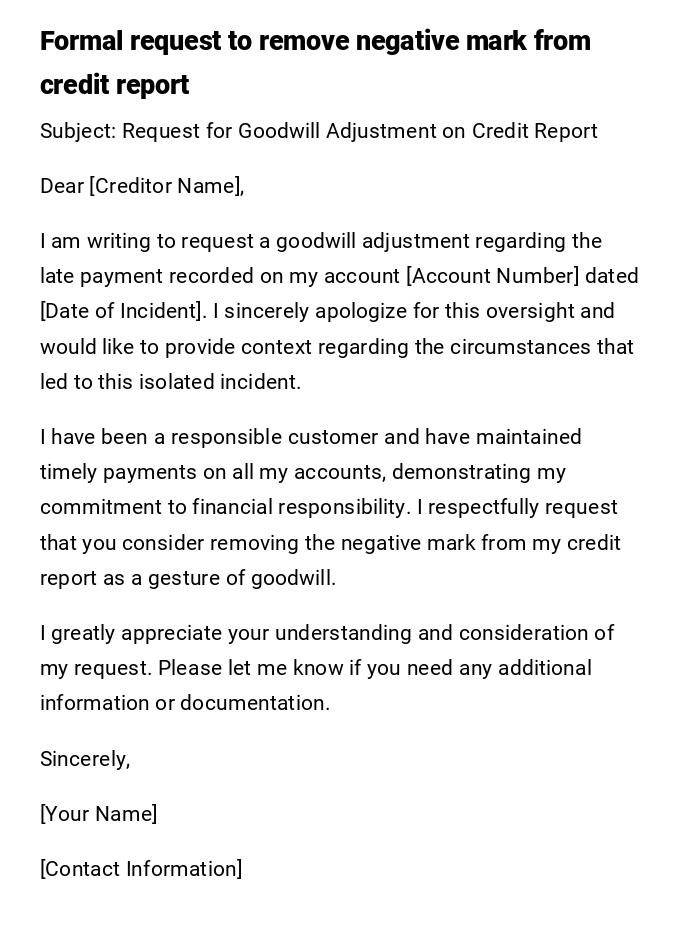Select the [Creditor Name] placeholder

[166, 186]
